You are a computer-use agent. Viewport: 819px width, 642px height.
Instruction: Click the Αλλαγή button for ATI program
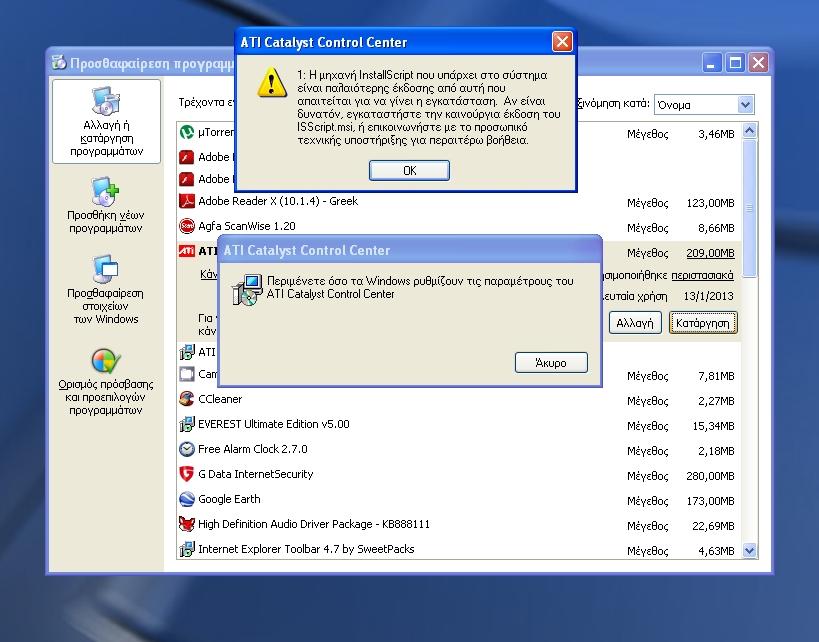(x=635, y=323)
